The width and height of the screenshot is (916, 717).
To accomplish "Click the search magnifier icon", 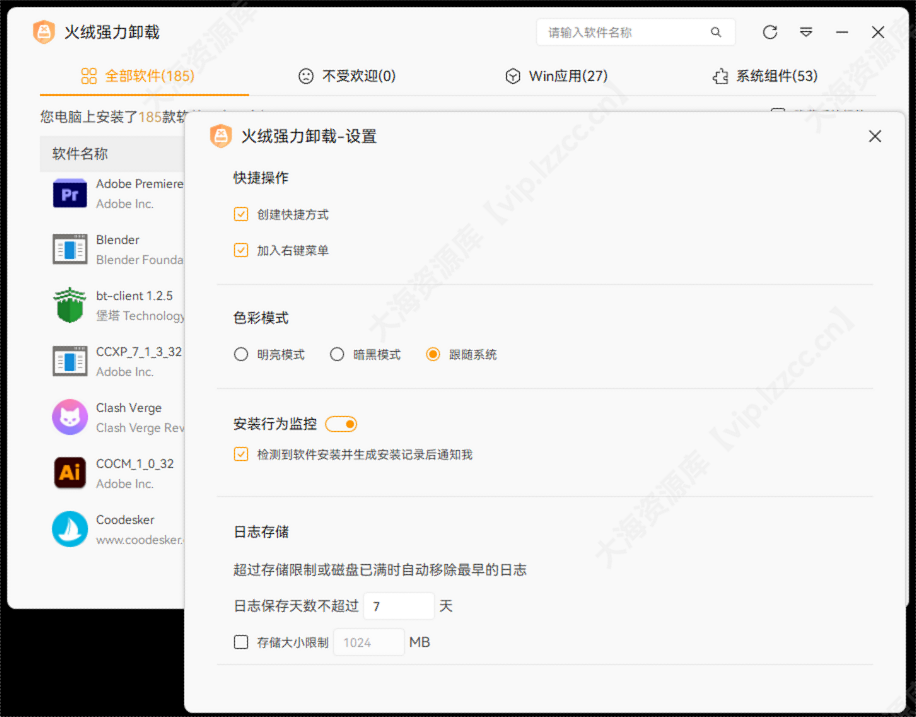I will pos(716,32).
